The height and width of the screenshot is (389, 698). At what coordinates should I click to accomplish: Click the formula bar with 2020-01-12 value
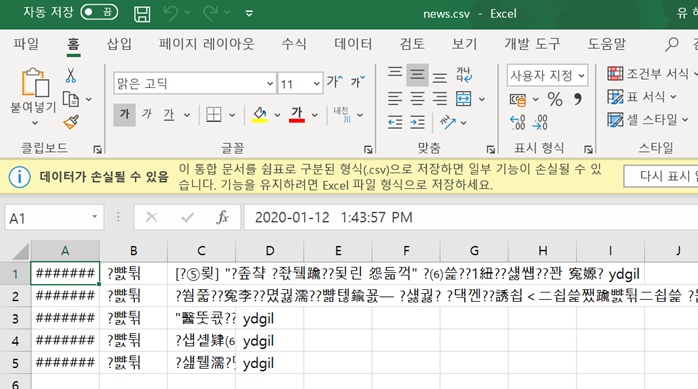click(471, 218)
